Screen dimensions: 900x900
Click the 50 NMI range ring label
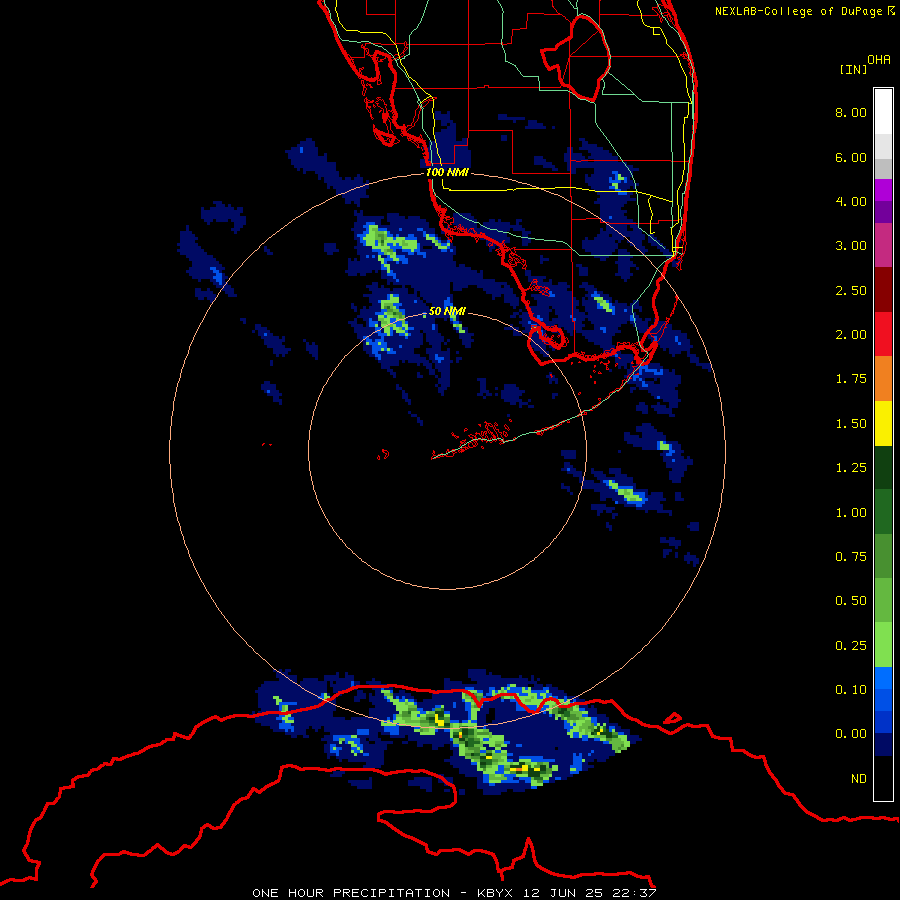coord(447,312)
